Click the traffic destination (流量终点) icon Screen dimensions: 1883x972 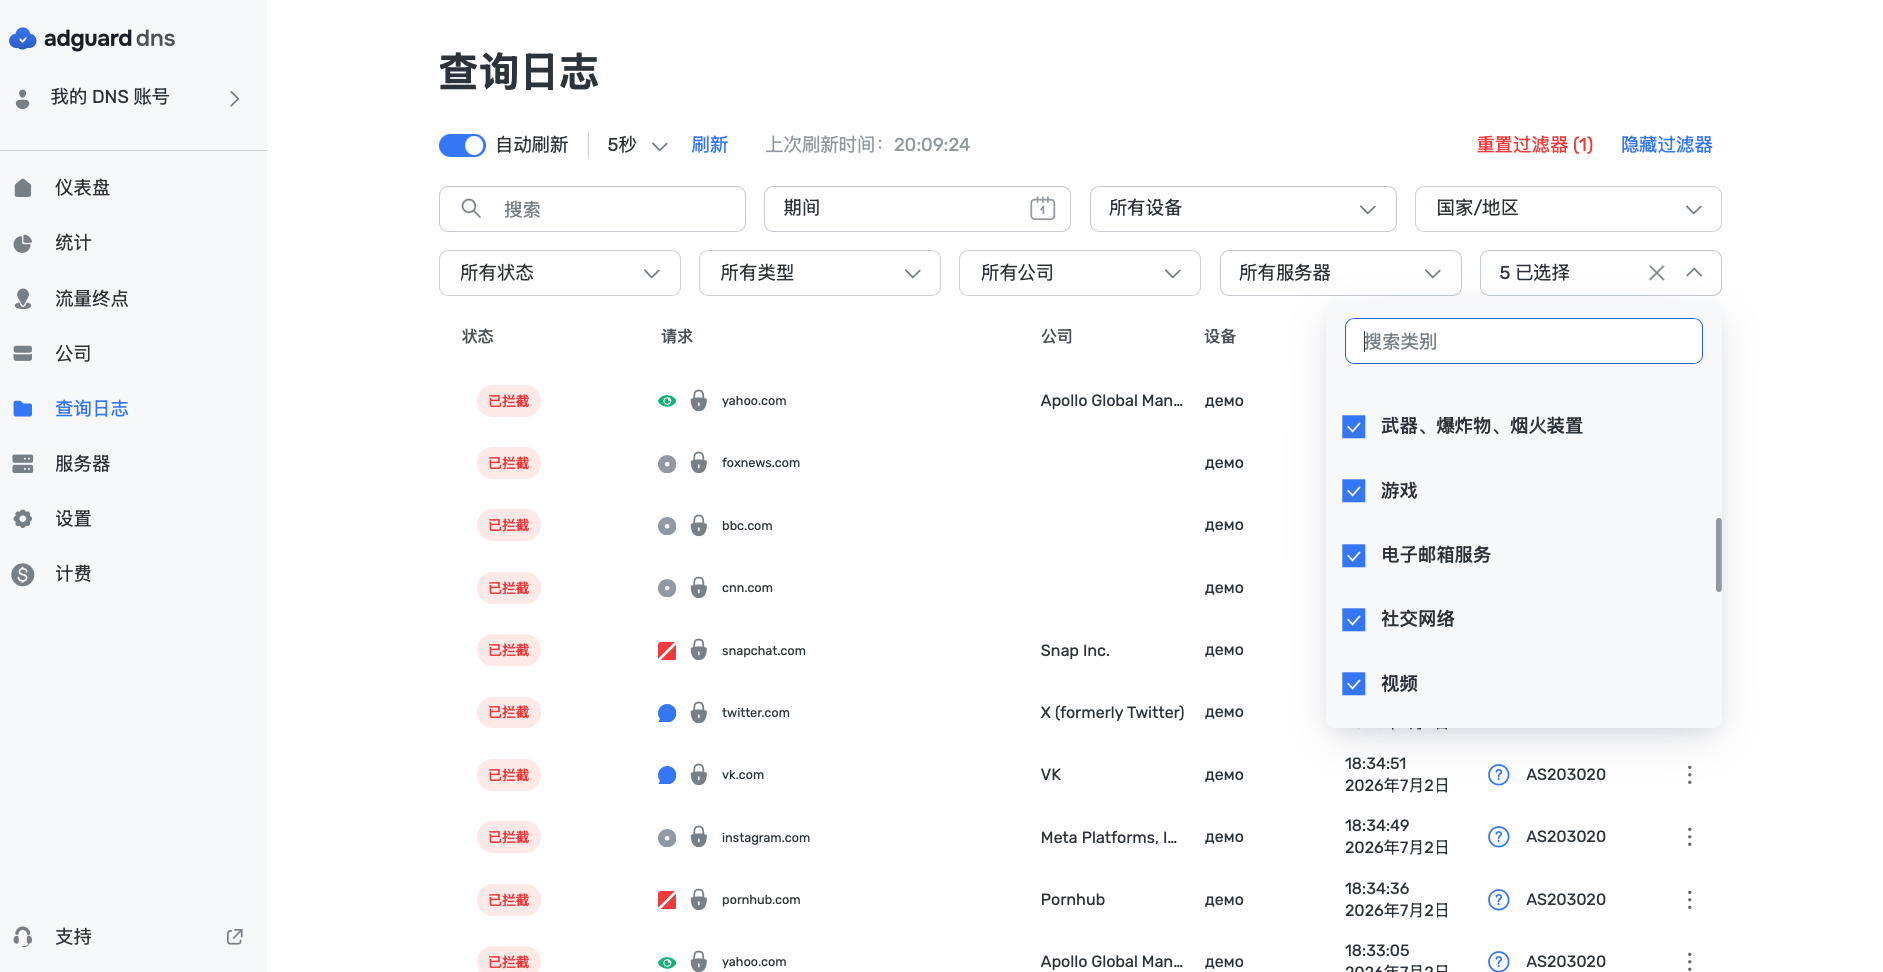coord(23,298)
